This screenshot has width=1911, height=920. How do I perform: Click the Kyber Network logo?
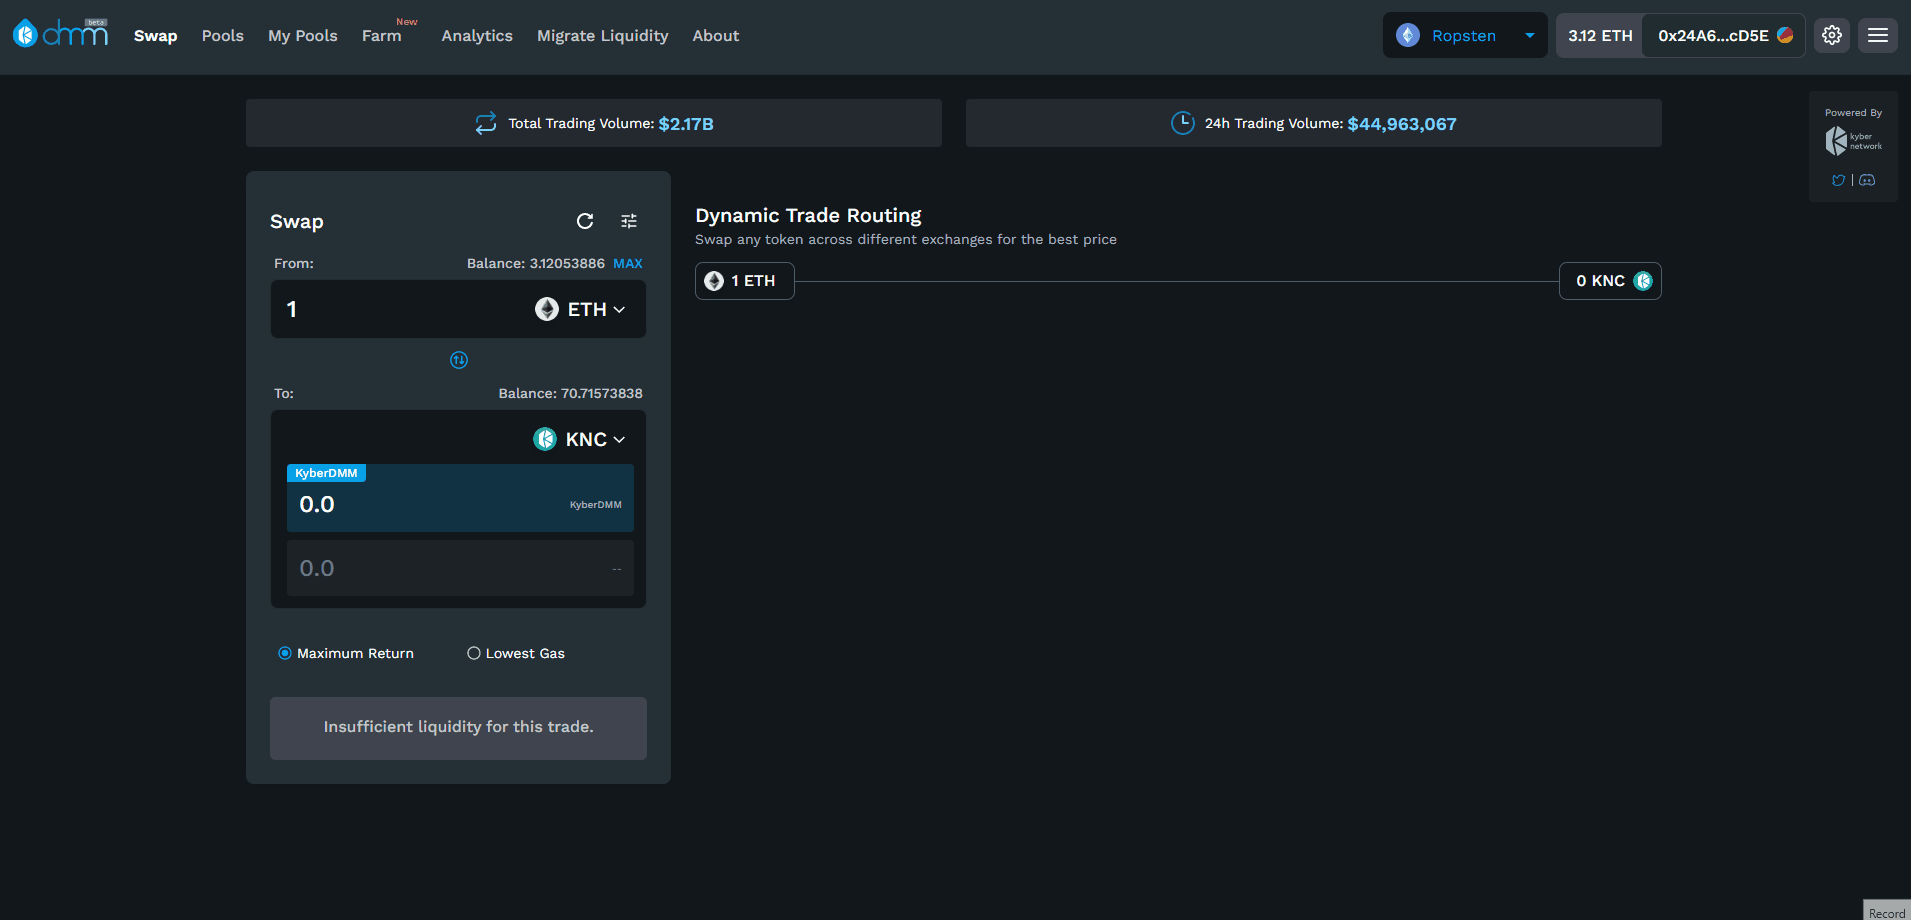point(1853,141)
